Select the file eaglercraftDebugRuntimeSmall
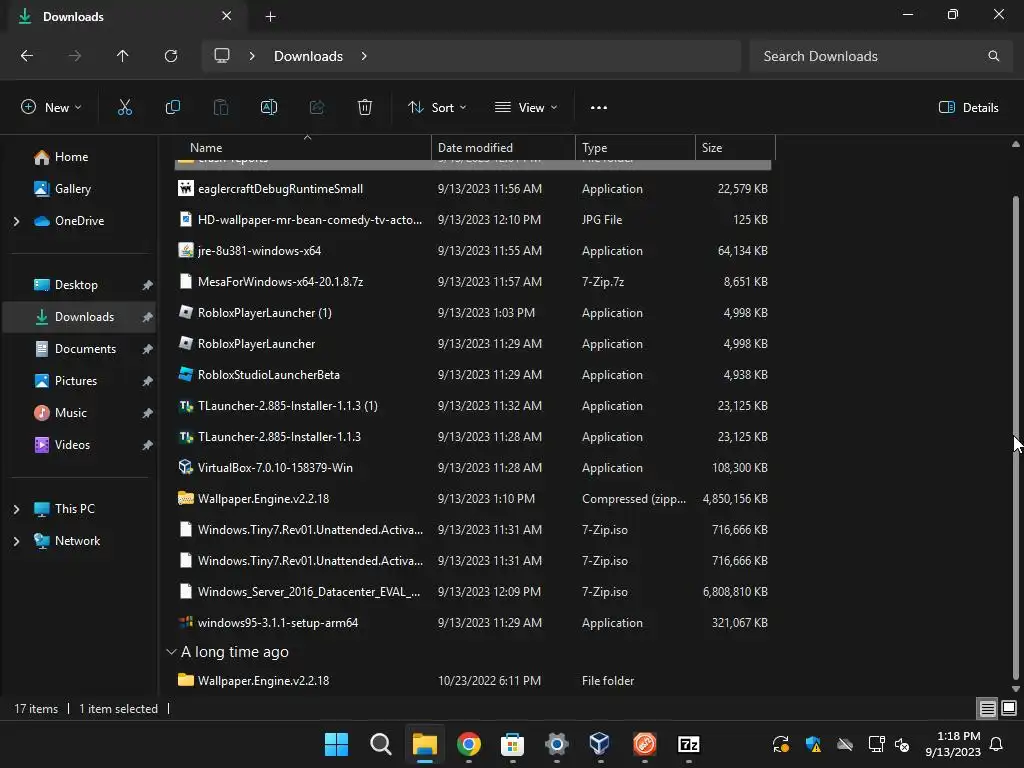 pos(473,189)
